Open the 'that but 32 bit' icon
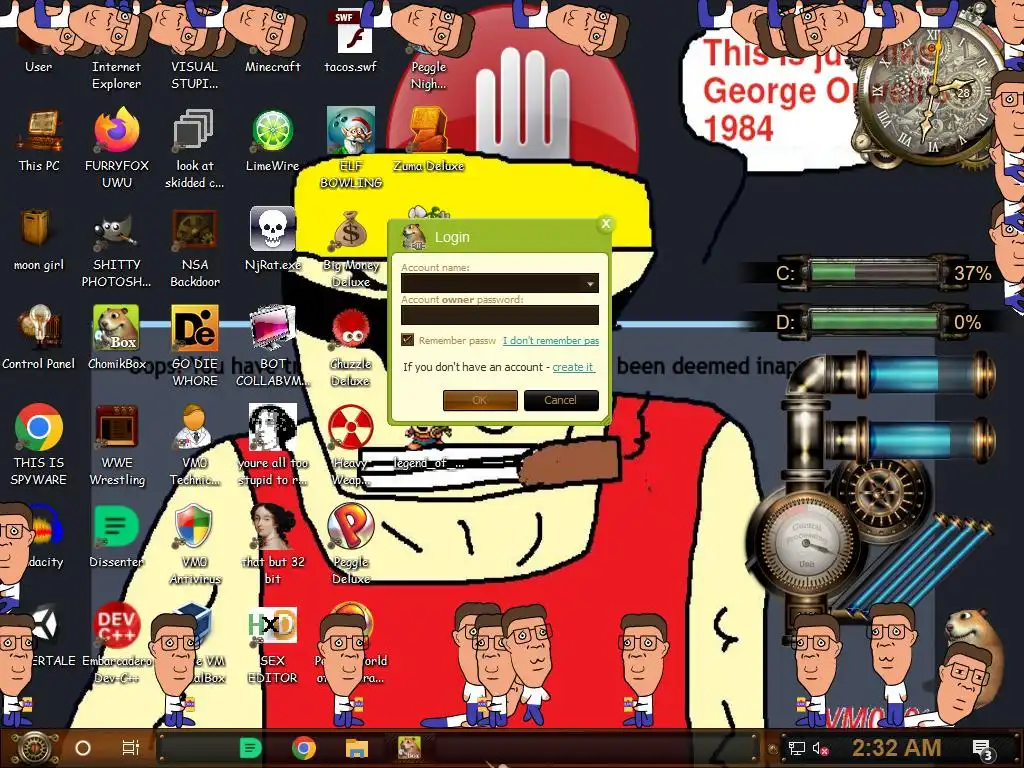1024x768 pixels. click(272, 544)
